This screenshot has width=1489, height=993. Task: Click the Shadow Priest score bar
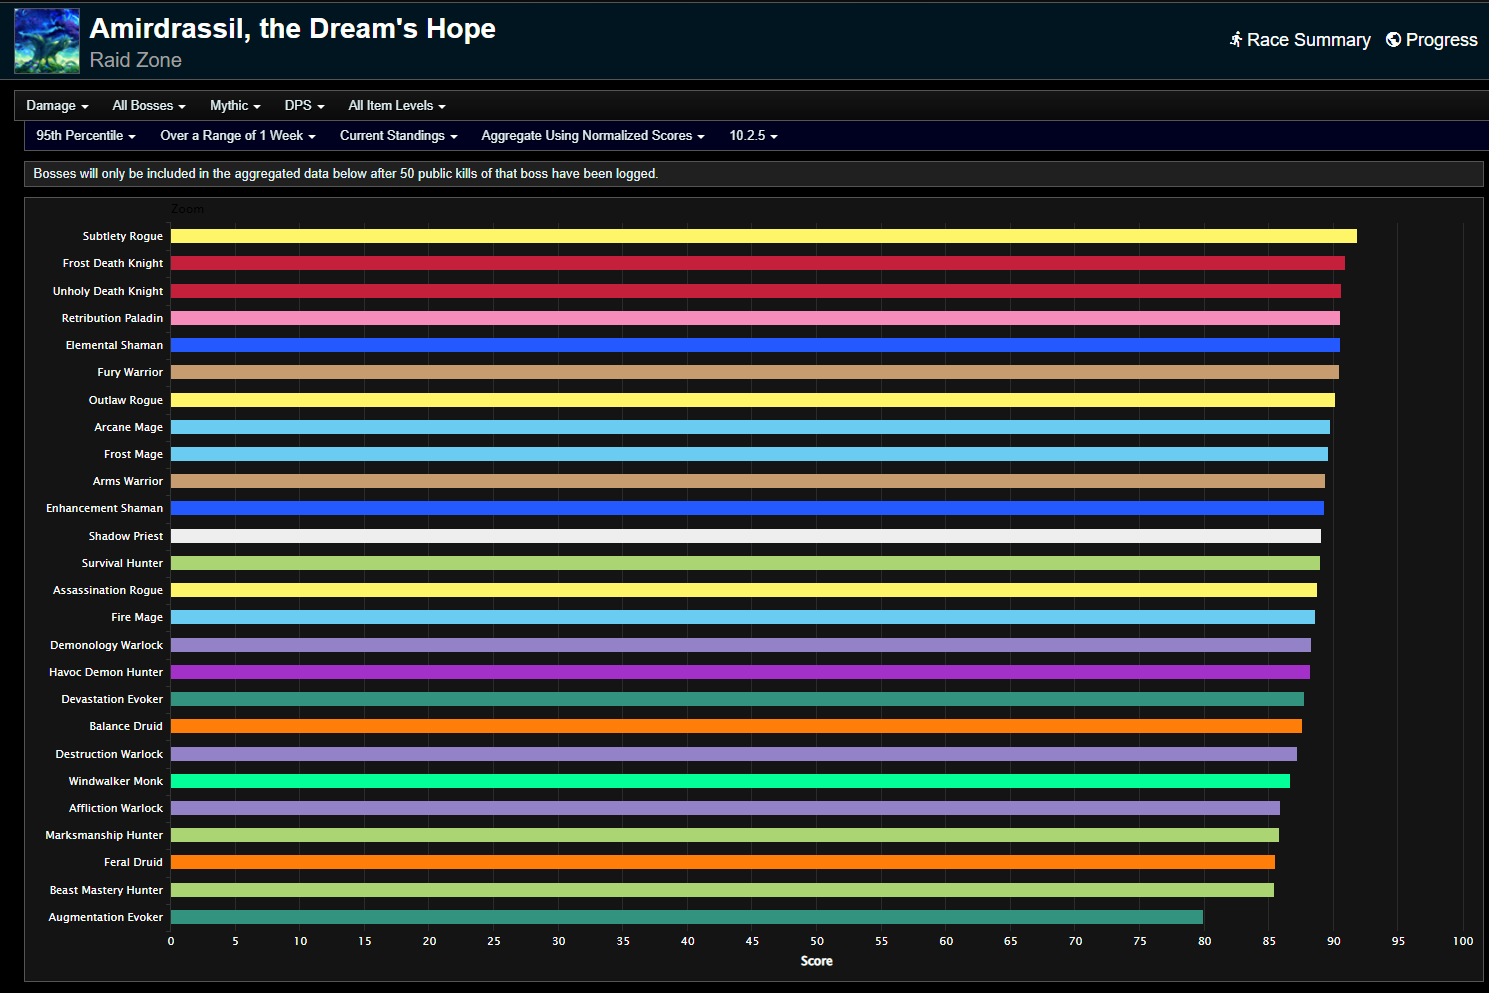point(745,535)
